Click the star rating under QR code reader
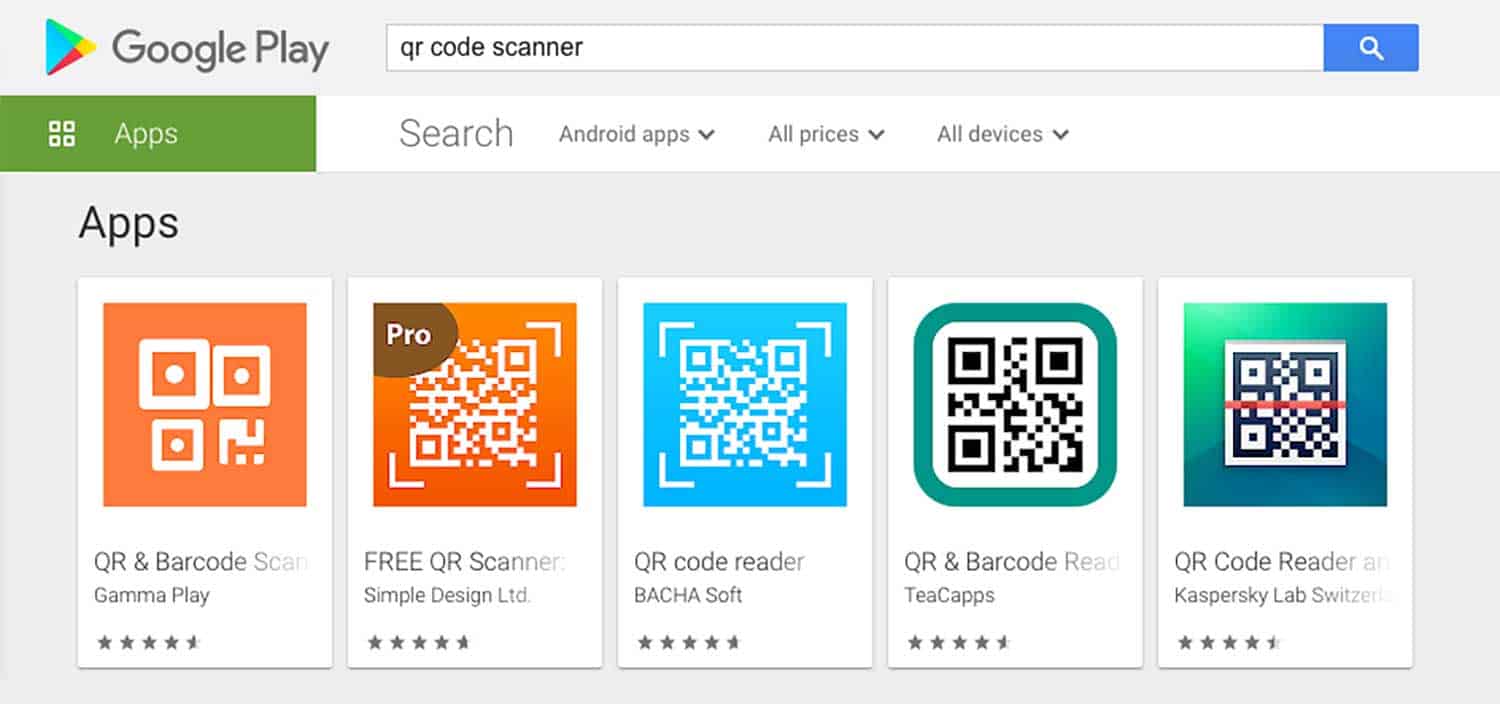The width and height of the screenshot is (1500, 704). tap(690, 641)
